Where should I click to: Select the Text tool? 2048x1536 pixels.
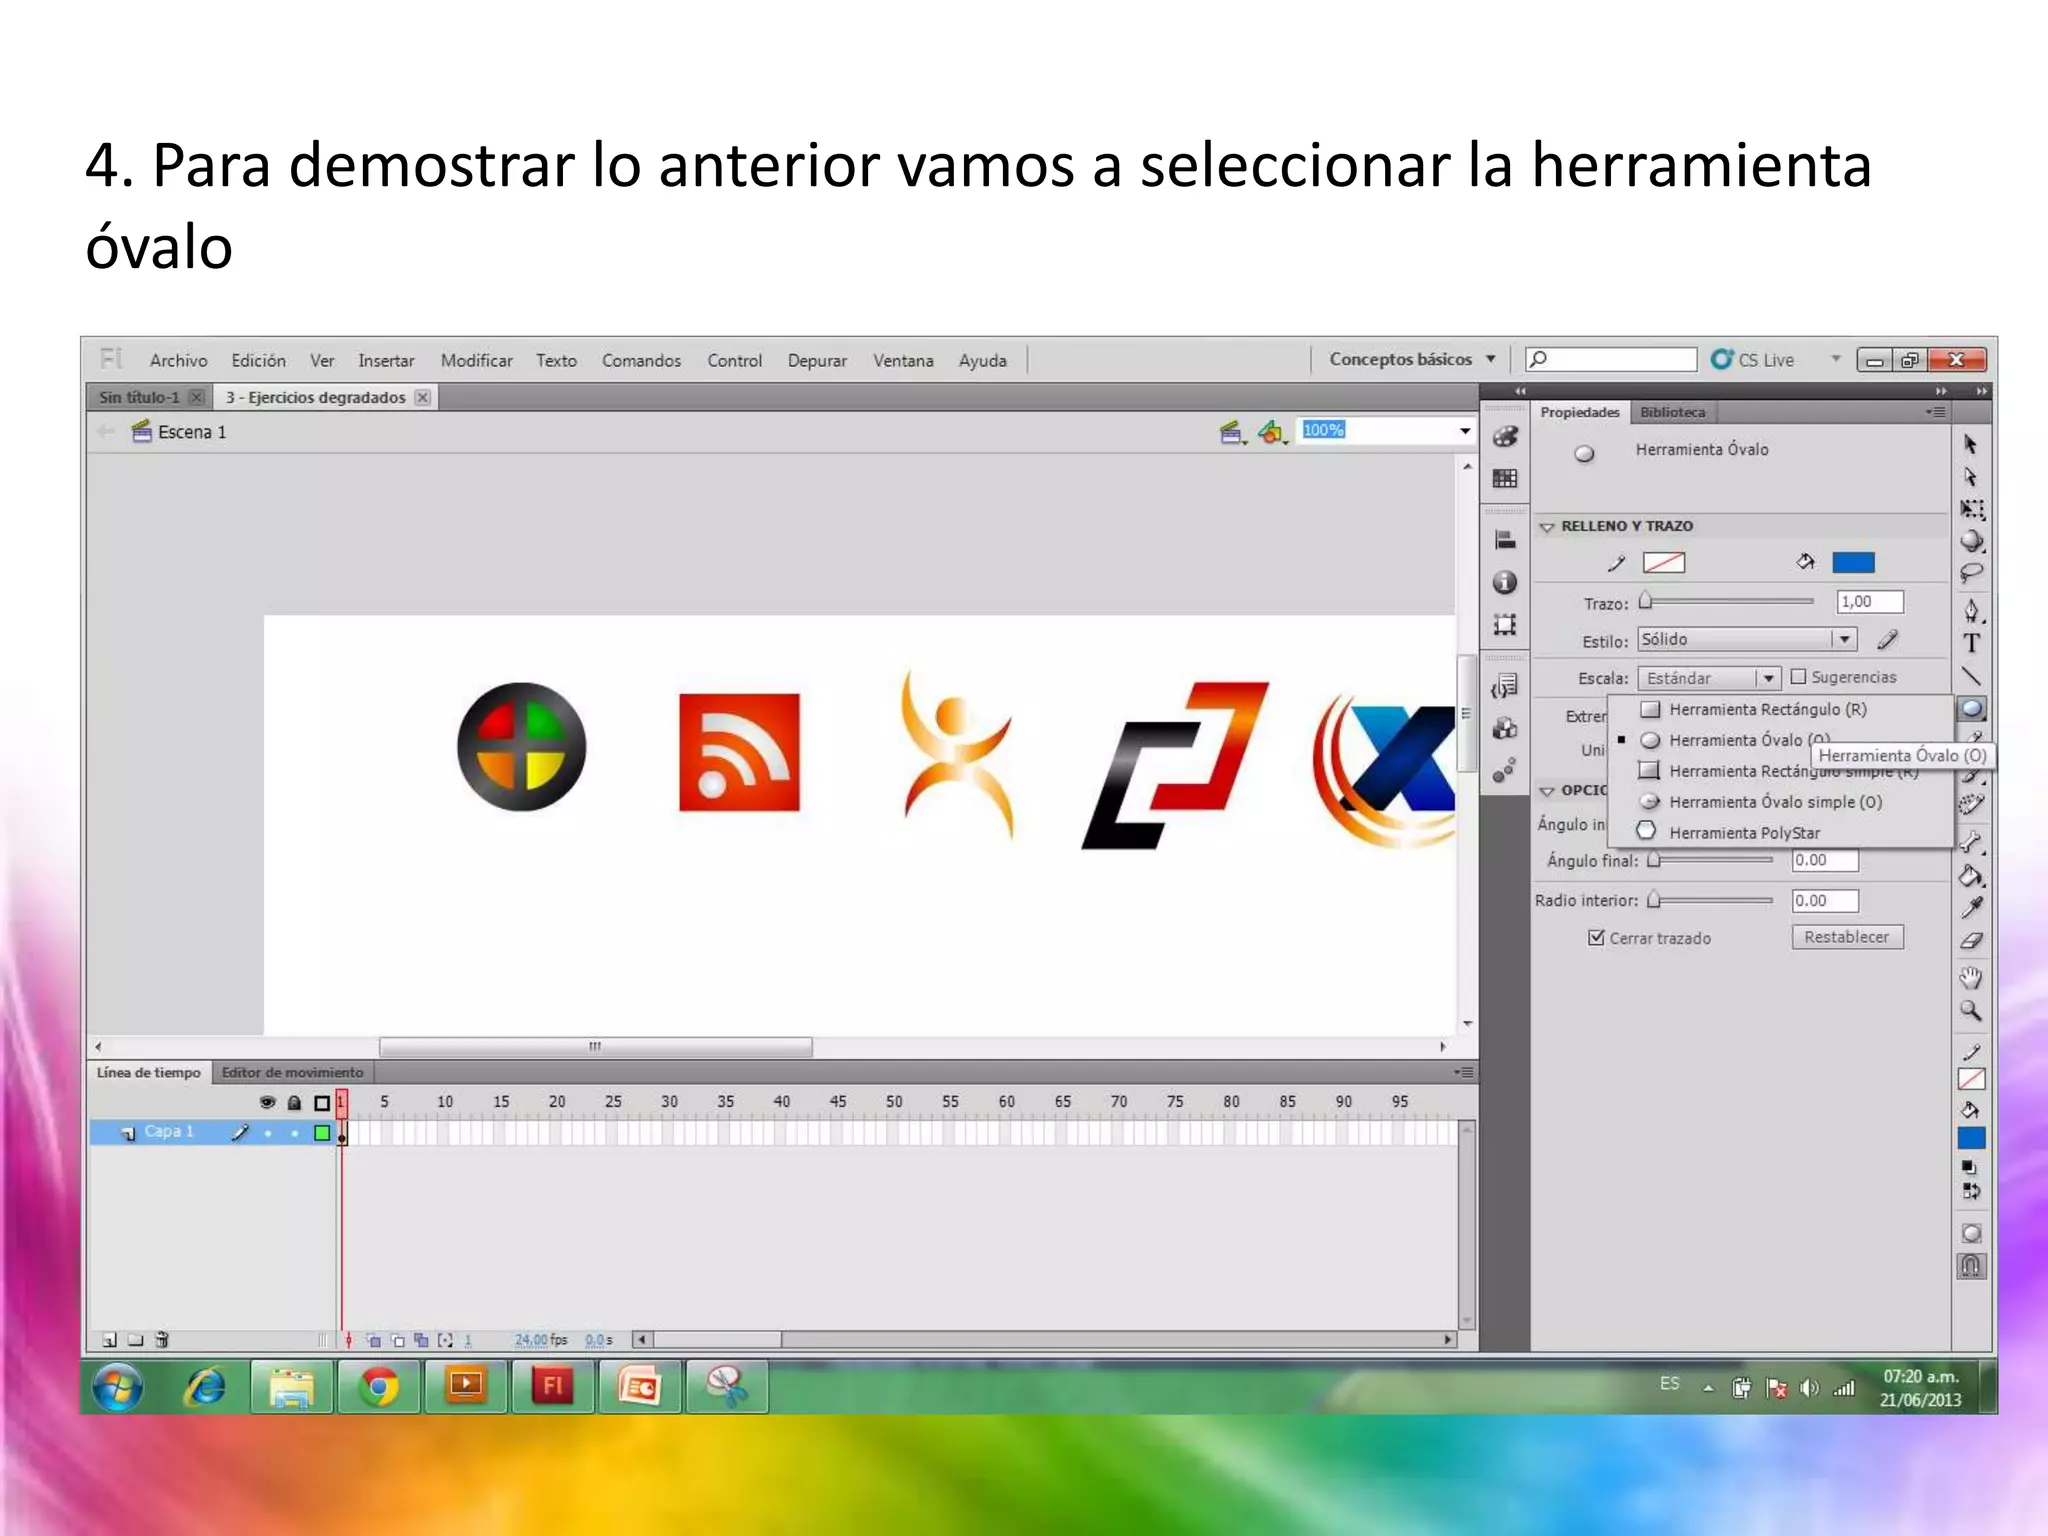click(x=1972, y=643)
